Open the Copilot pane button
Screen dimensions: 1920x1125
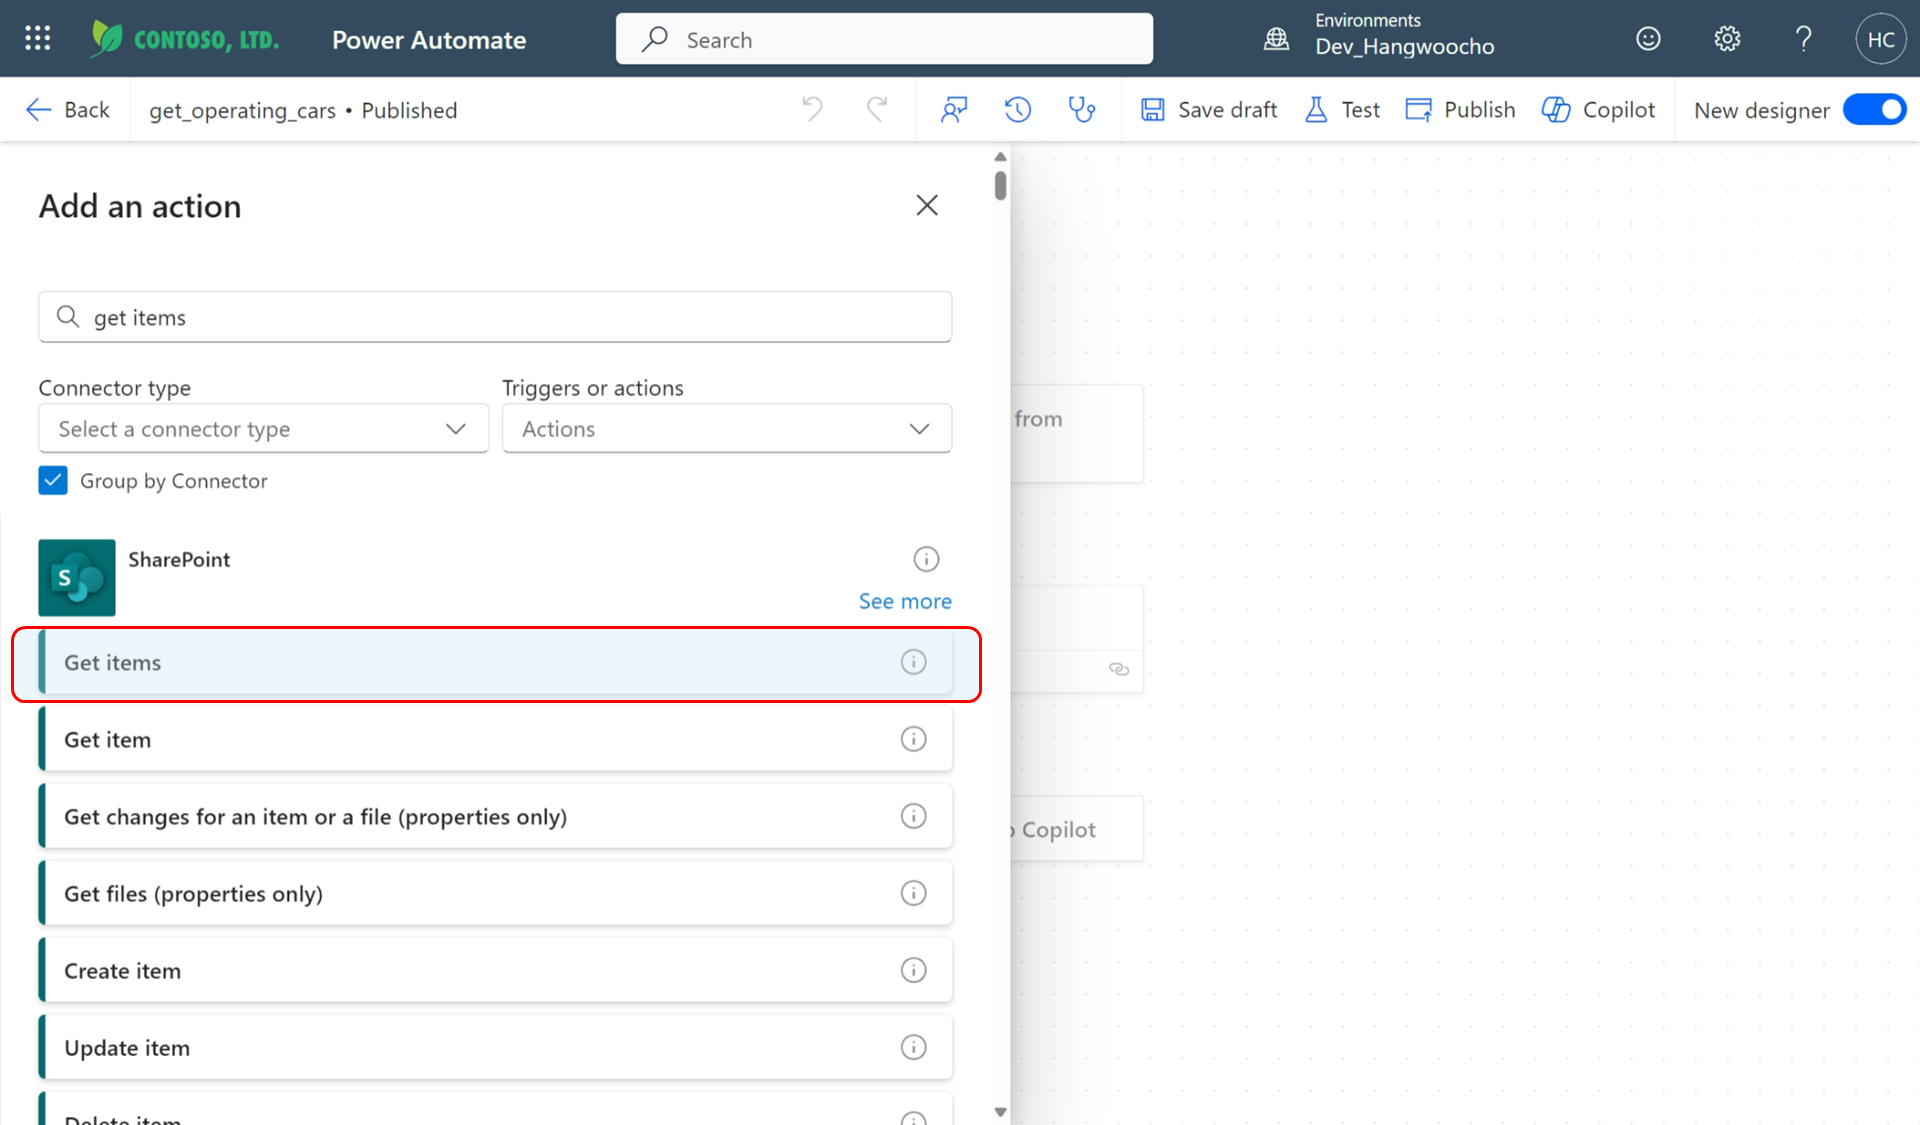coord(1598,109)
